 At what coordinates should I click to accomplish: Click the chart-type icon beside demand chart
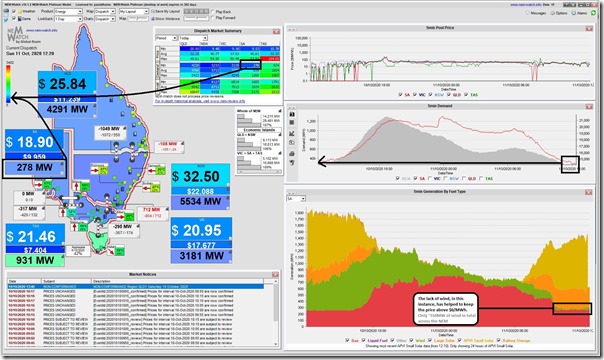click(292, 134)
